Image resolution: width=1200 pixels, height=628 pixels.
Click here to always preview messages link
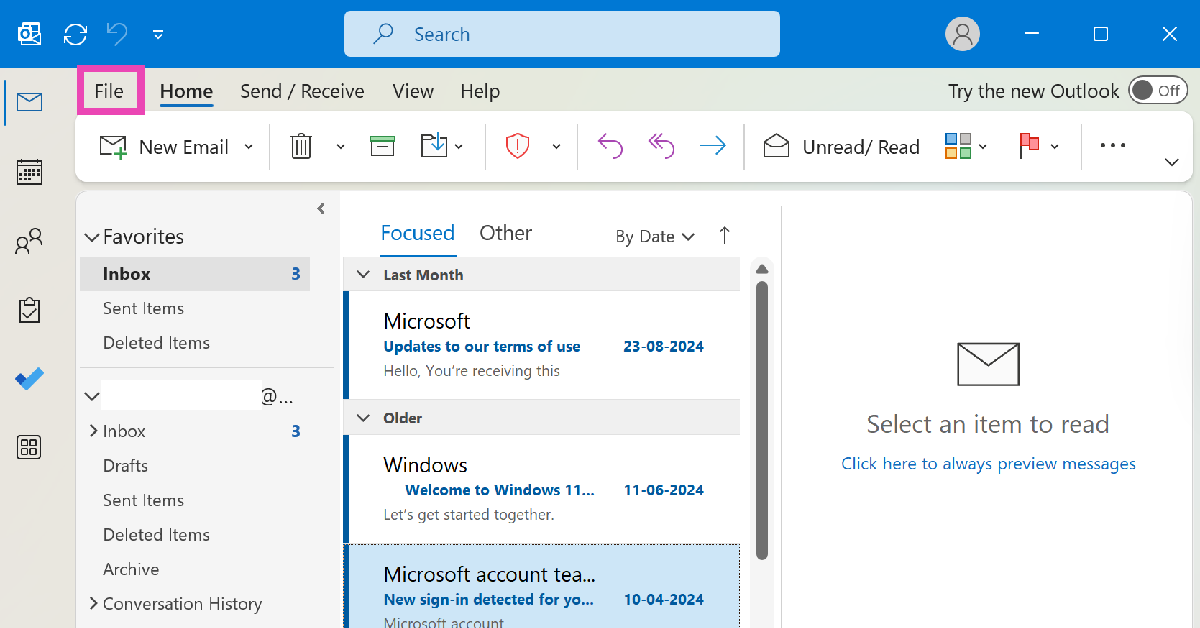988,464
